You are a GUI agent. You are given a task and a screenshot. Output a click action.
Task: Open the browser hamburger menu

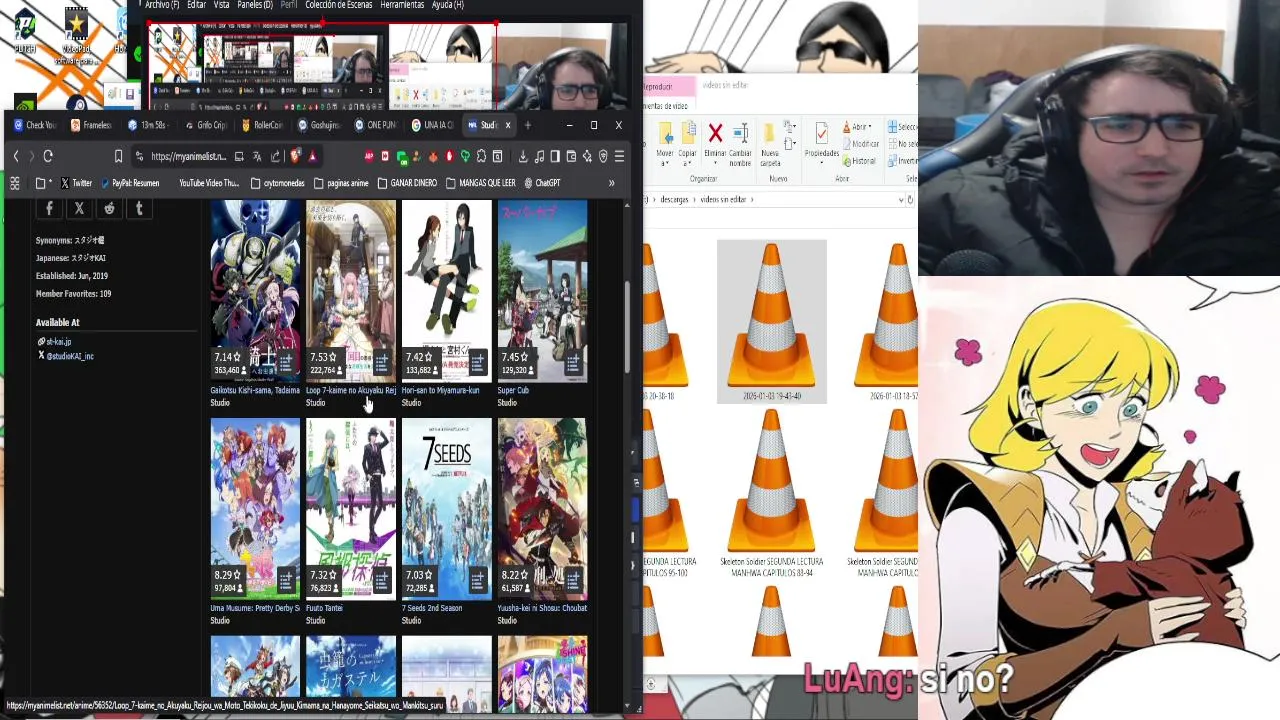(x=619, y=156)
